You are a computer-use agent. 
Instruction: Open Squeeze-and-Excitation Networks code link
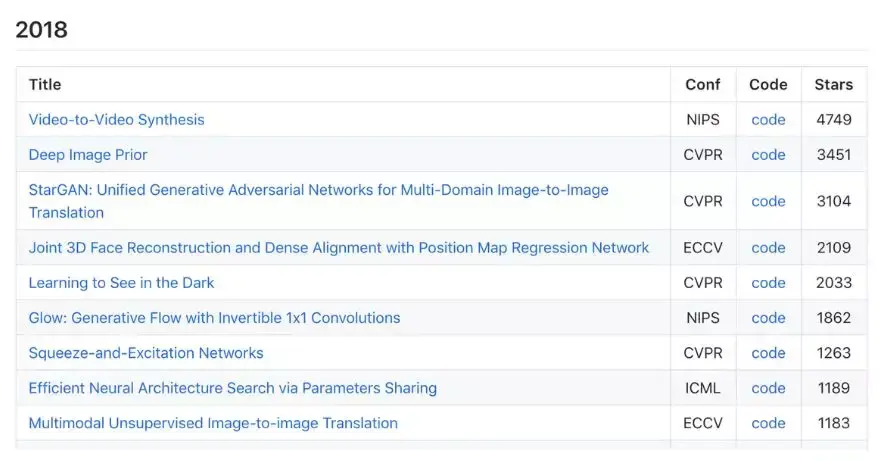pos(768,353)
